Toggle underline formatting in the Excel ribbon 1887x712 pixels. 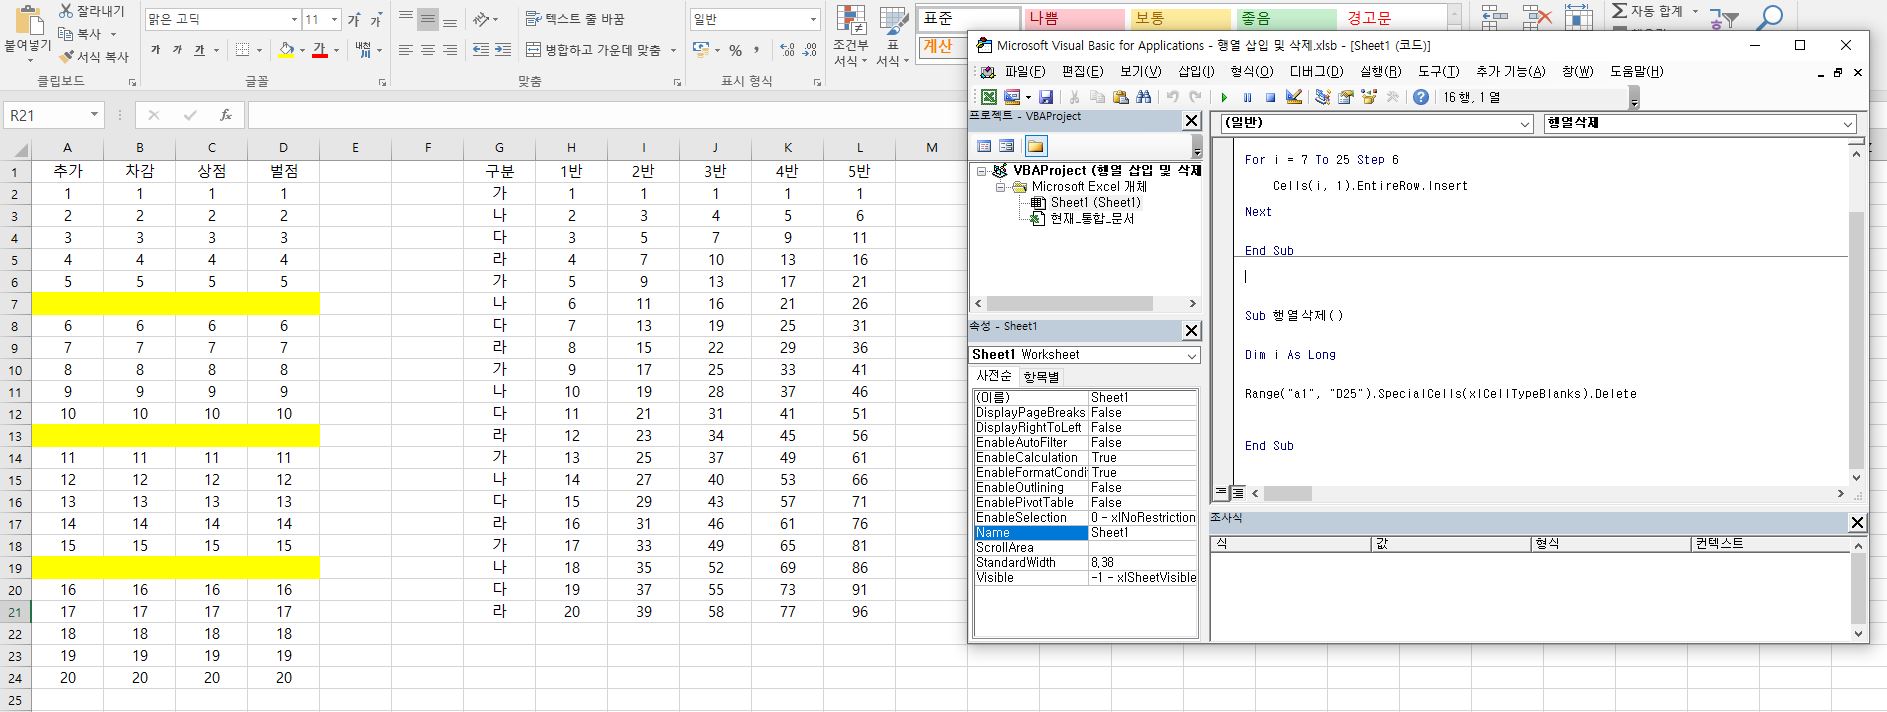click(x=199, y=50)
